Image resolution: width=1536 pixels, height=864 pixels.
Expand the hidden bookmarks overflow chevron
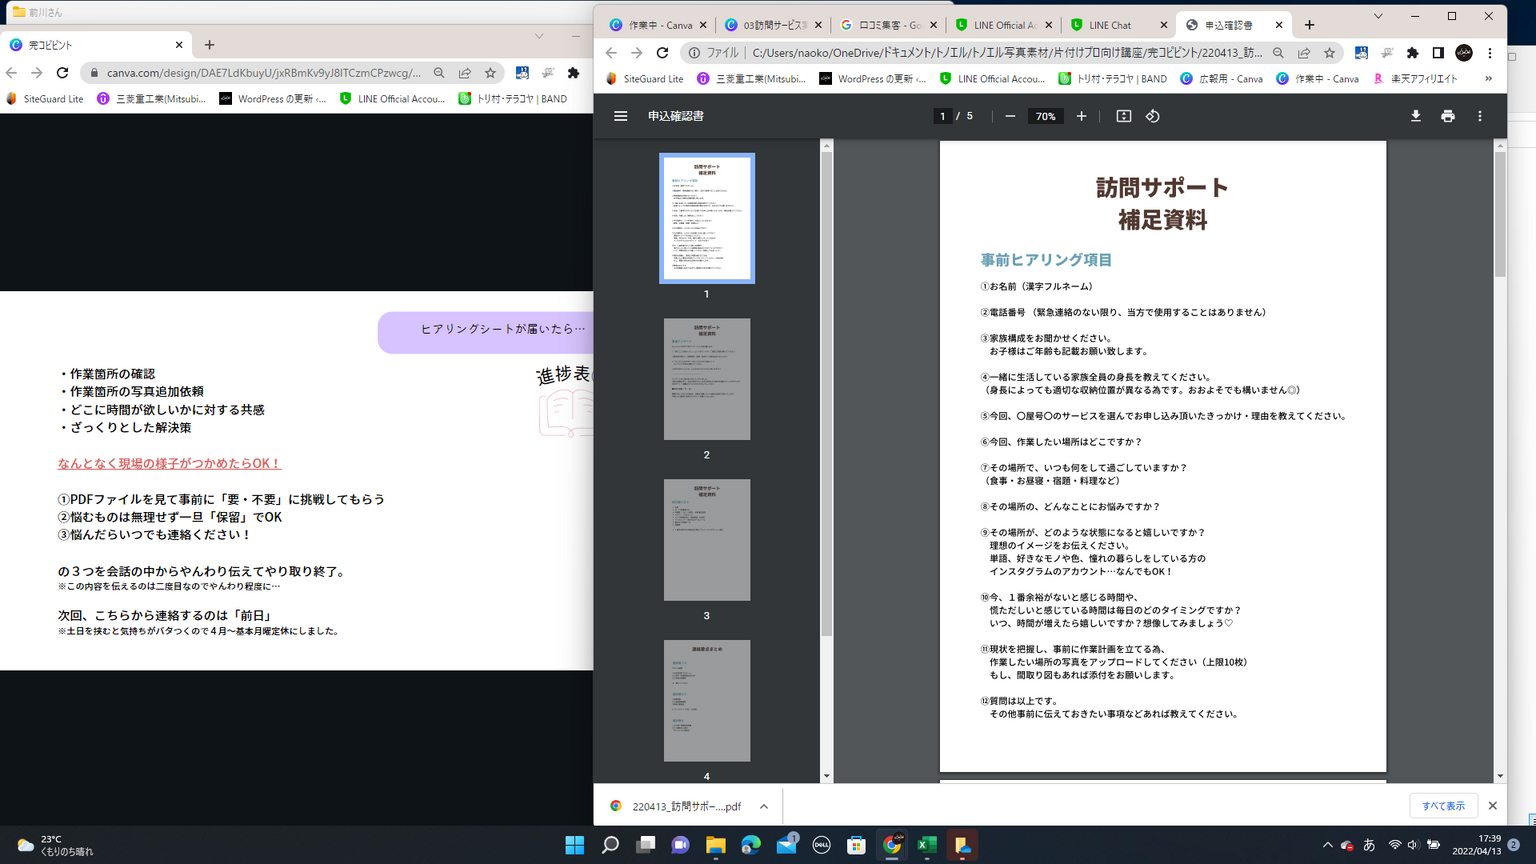1488,79
